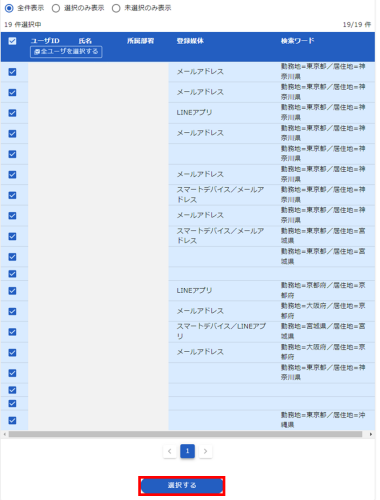The image size is (380, 500).
Task: Switch to 未選択のみ表示 radio option
Action: pos(116,8)
